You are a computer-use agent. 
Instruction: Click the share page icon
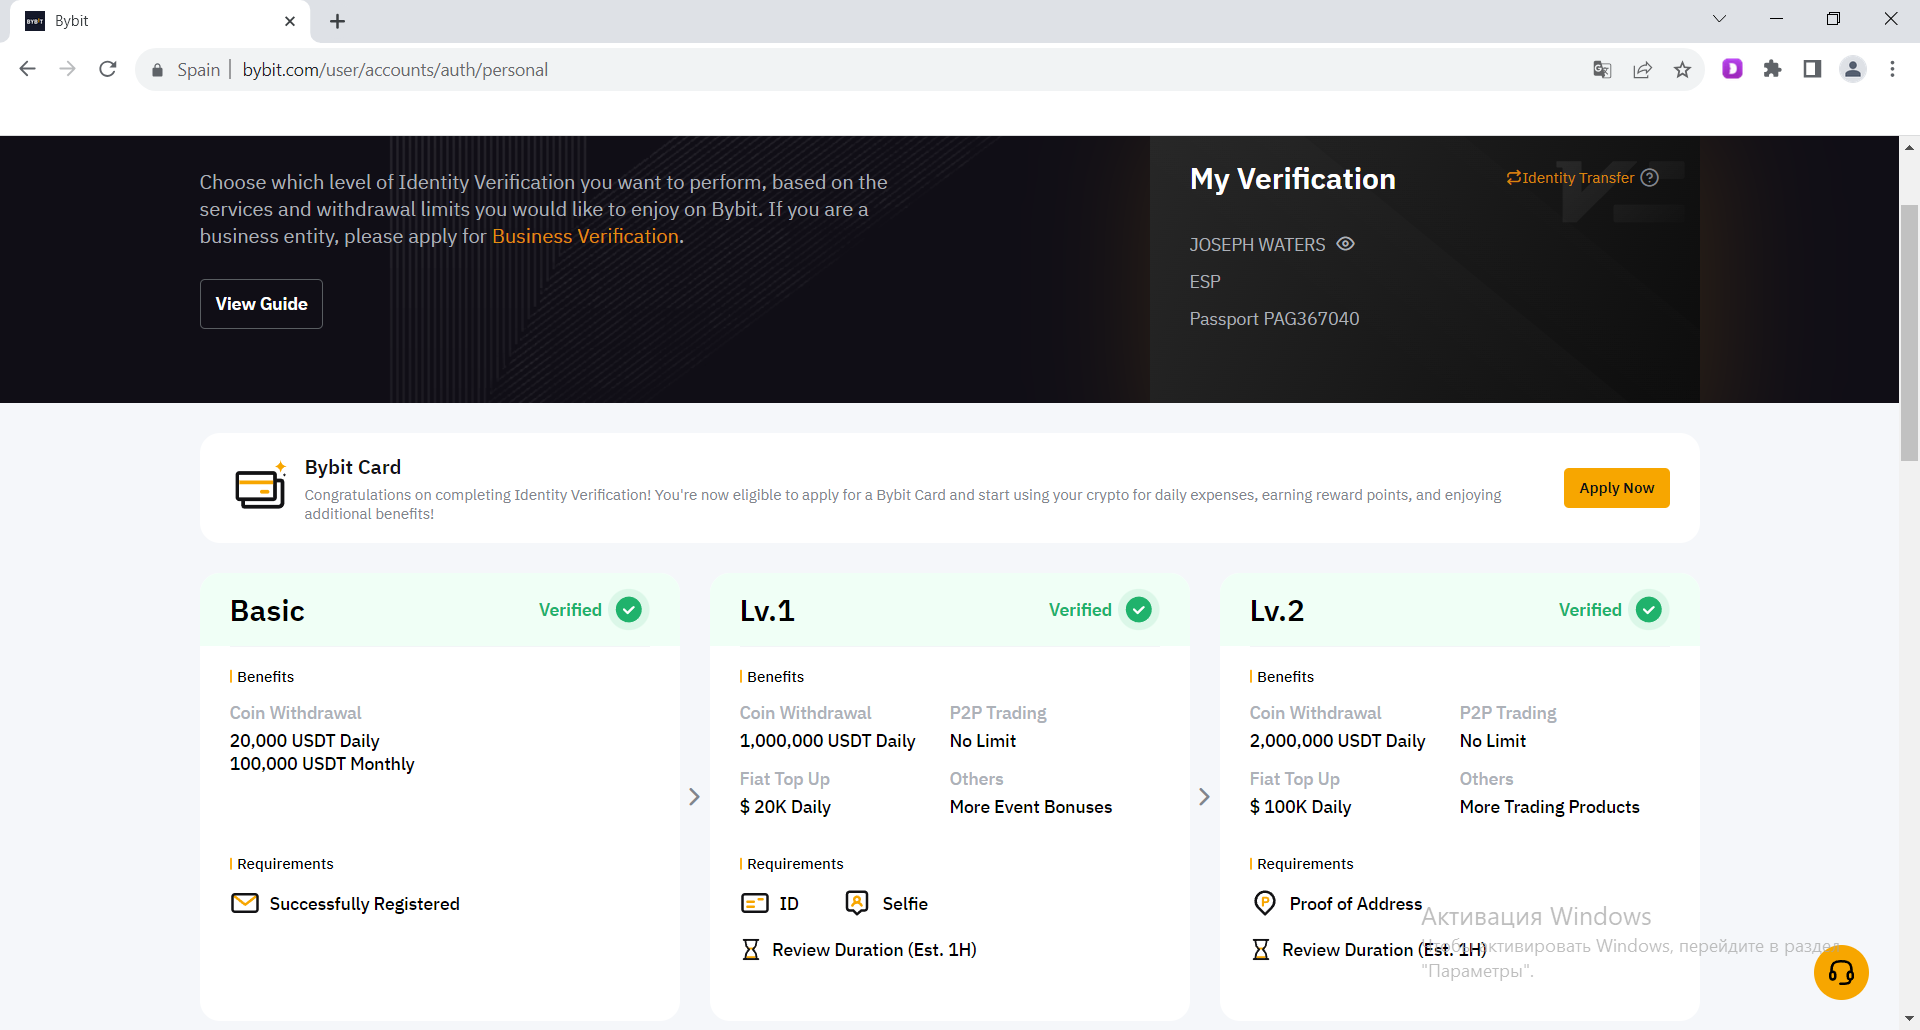point(1642,70)
